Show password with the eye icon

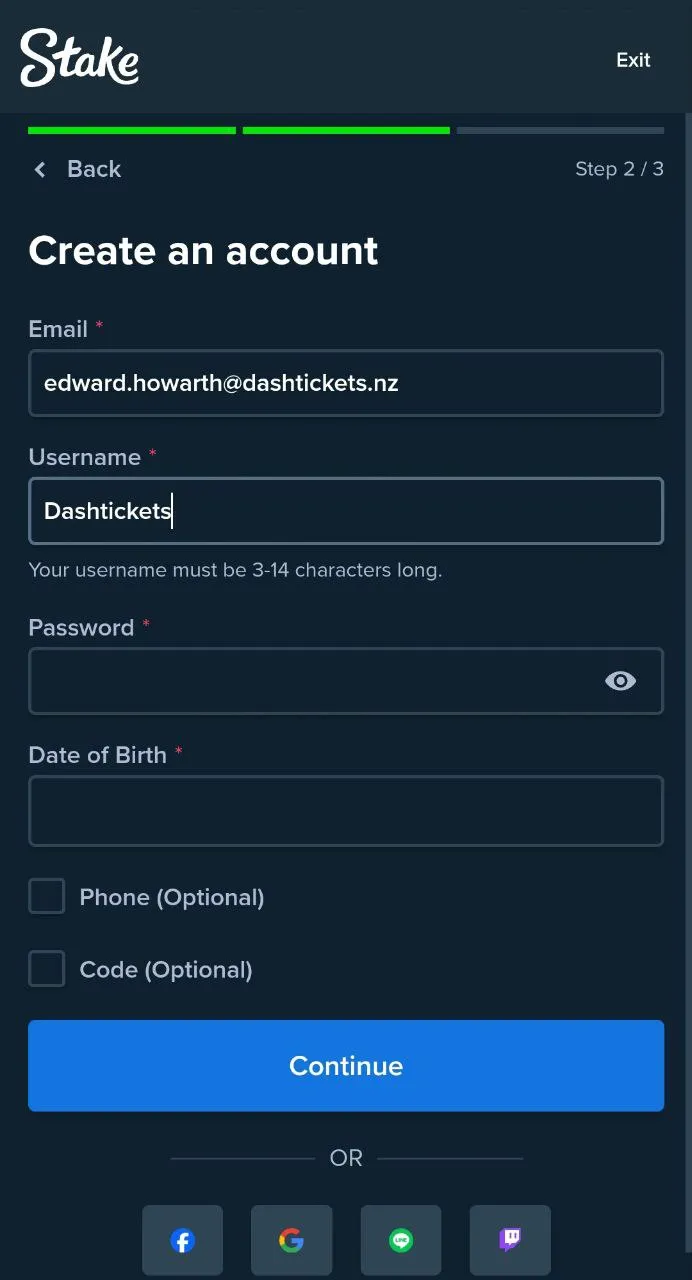620,681
